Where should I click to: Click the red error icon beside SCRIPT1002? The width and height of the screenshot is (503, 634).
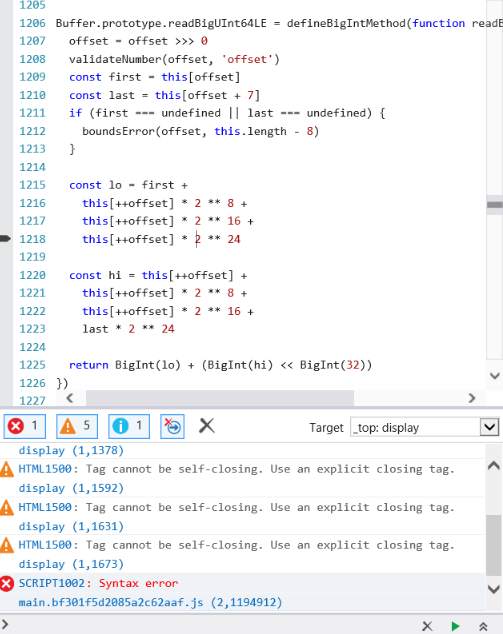7,583
